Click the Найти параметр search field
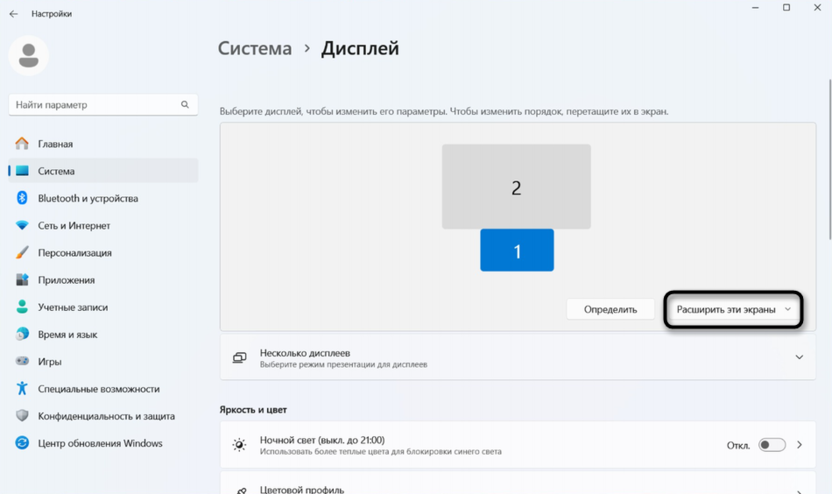Viewport: 832px width, 494px height. [103, 105]
